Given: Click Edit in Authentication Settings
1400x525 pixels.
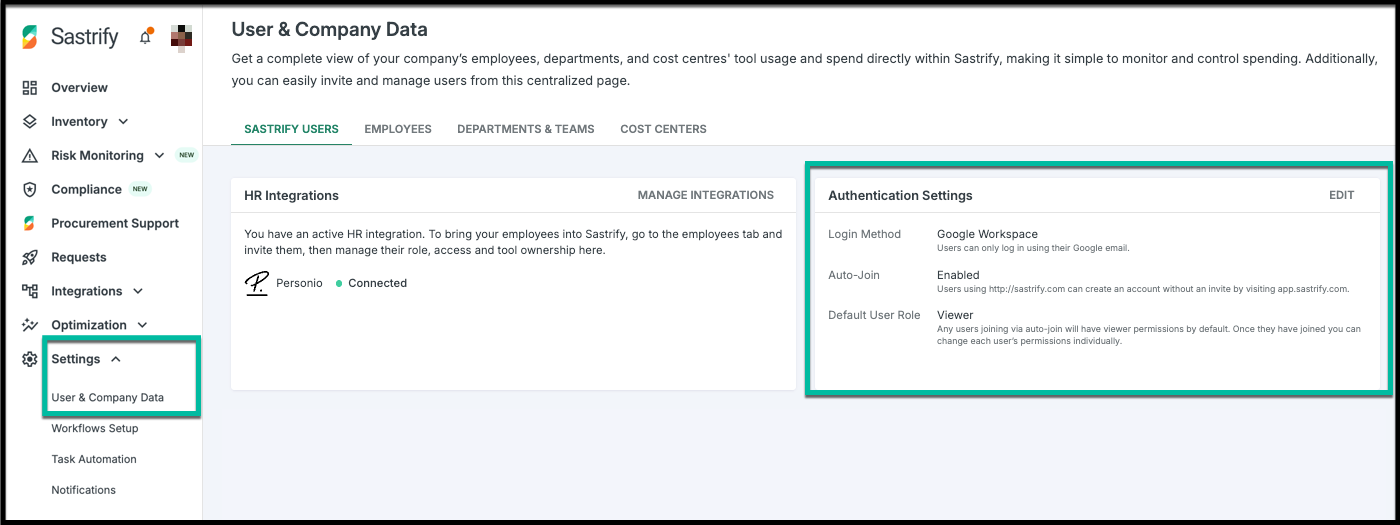Looking at the screenshot, I should [1342, 196].
